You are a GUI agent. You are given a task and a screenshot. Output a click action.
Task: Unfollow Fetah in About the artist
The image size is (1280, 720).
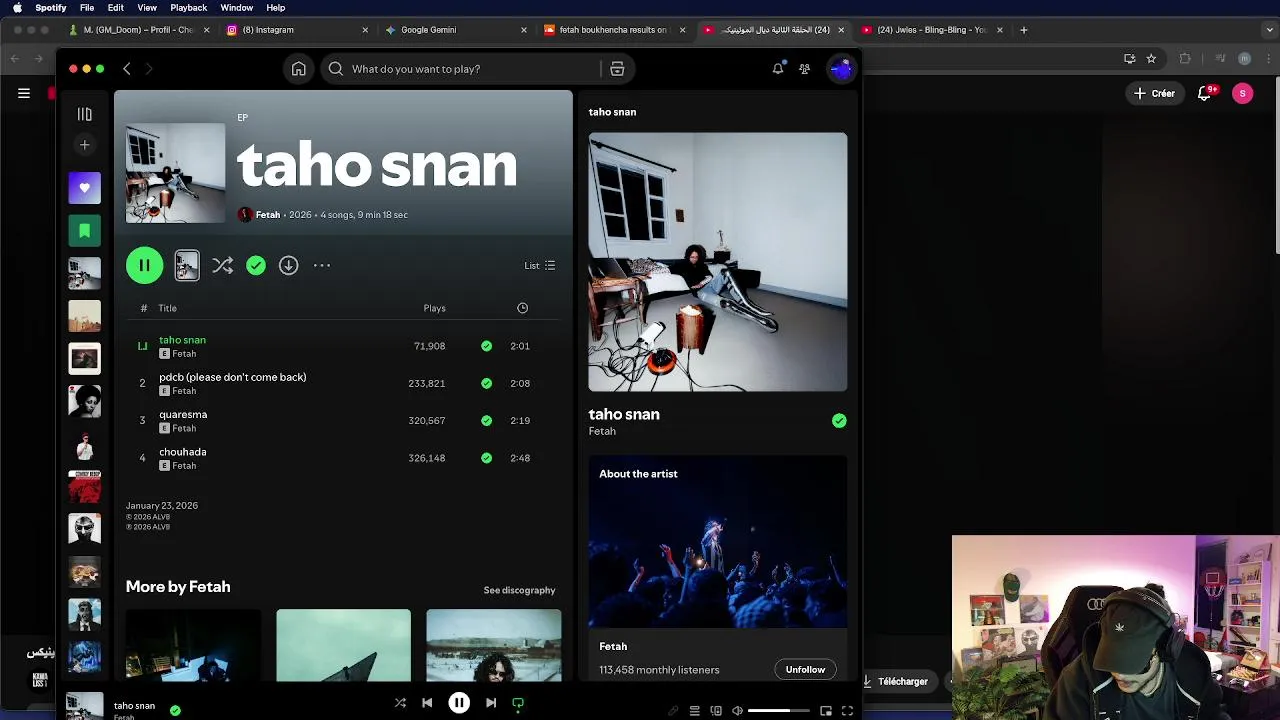click(x=805, y=670)
